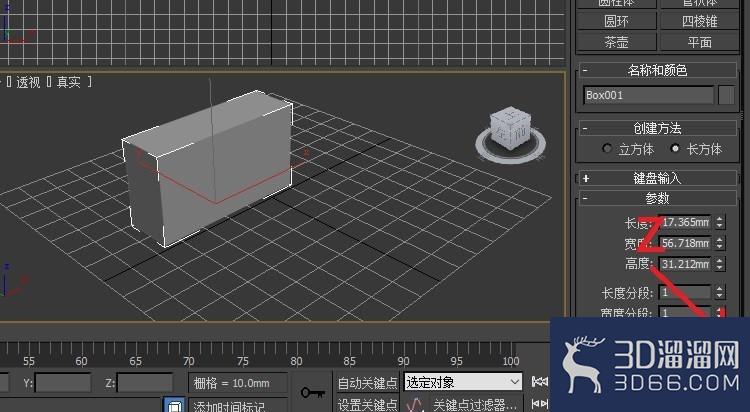Click the 长度 spinner arrows
Screen dimensions: 750x412
tap(719, 222)
